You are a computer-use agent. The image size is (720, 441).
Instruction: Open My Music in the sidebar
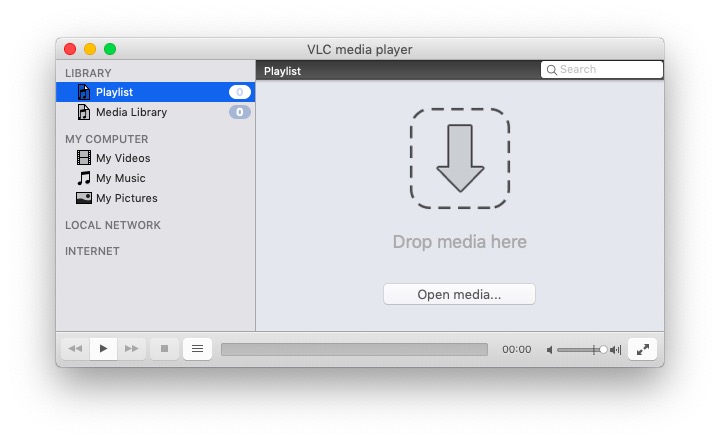(x=156, y=178)
